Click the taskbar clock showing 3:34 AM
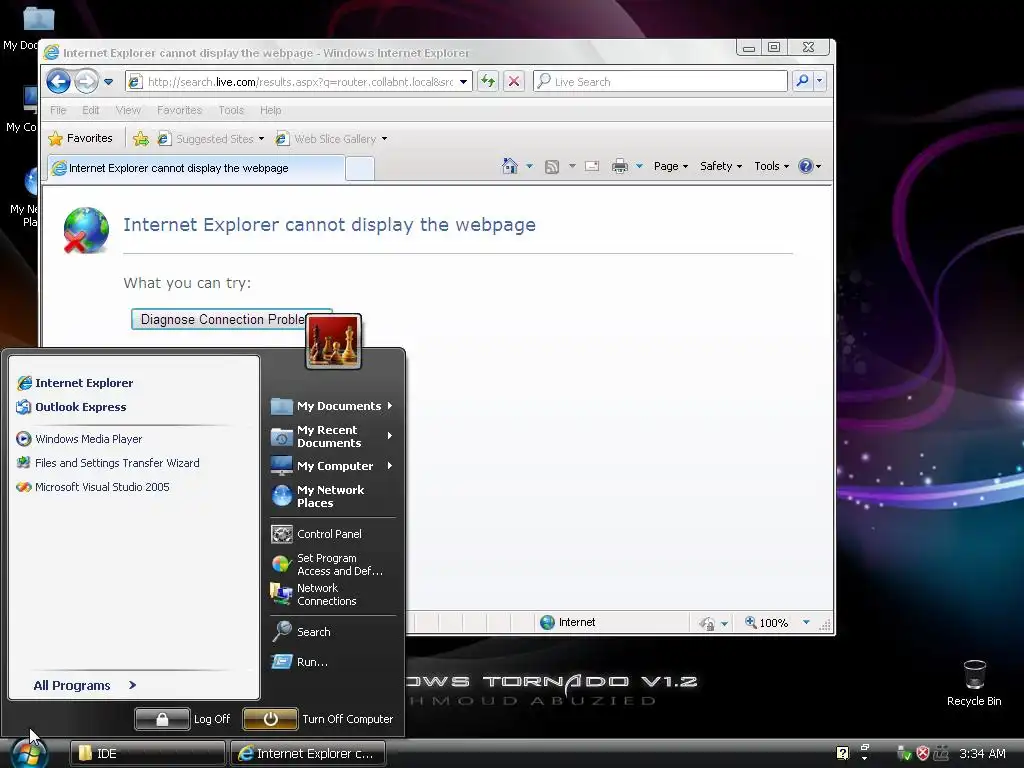Image resolution: width=1024 pixels, height=768 pixels. click(x=982, y=754)
